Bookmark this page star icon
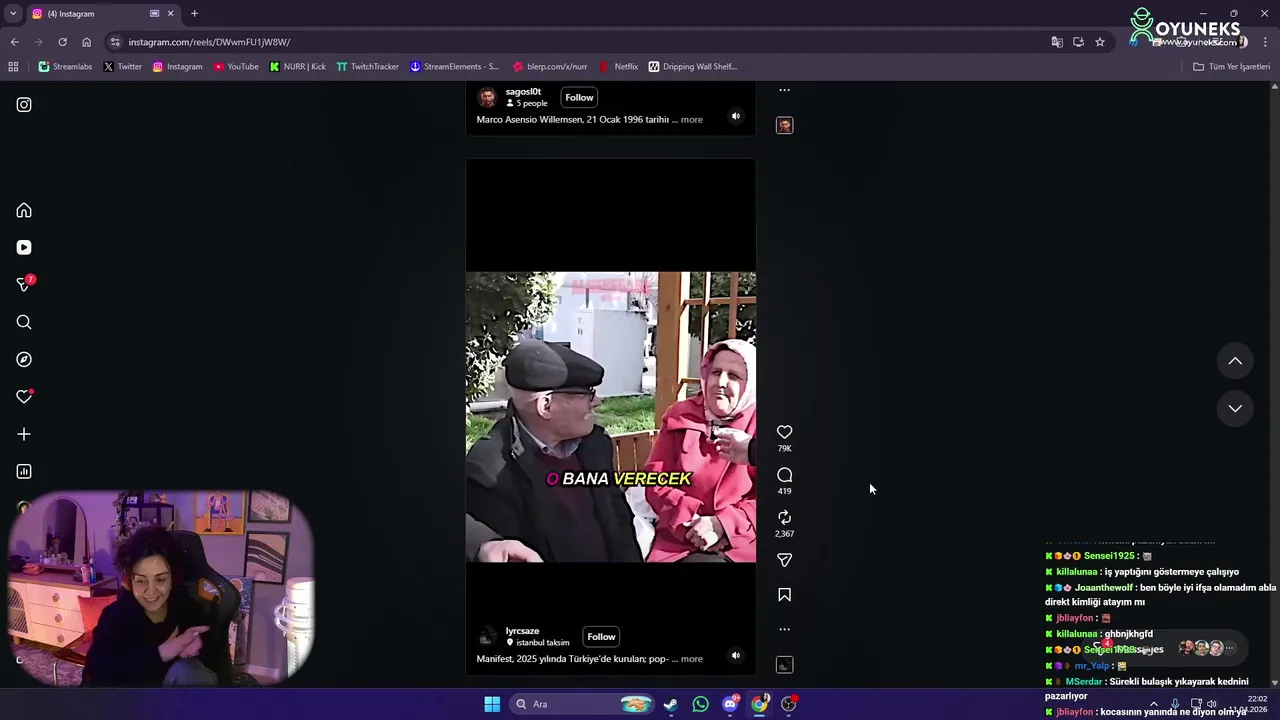Viewport: 1280px width, 720px height. (x=1100, y=42)
